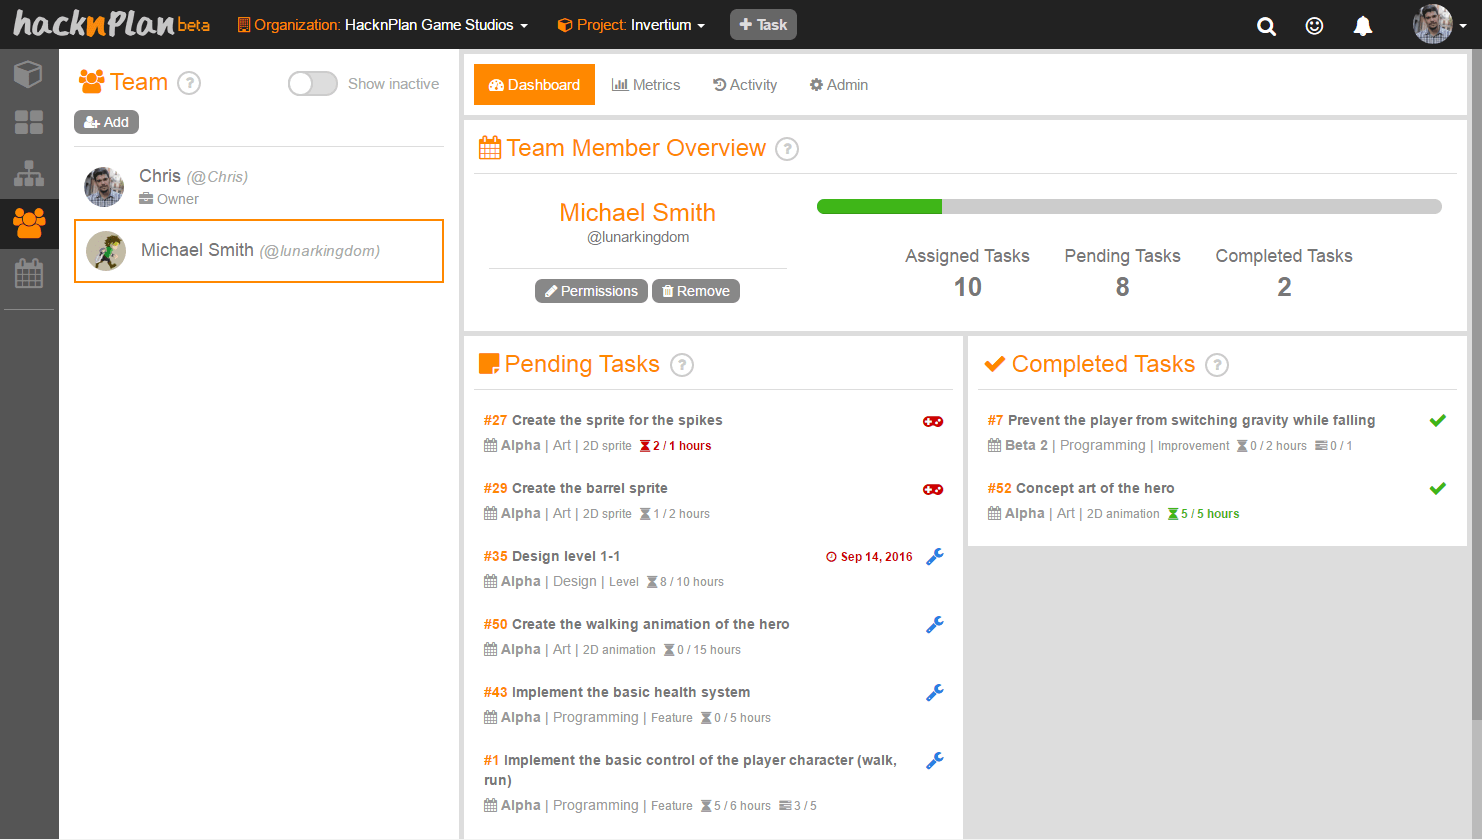This screenshot has height=840, width=1482.
Task: Click the task completion progress bar
Action: (x=1129, y=207)
